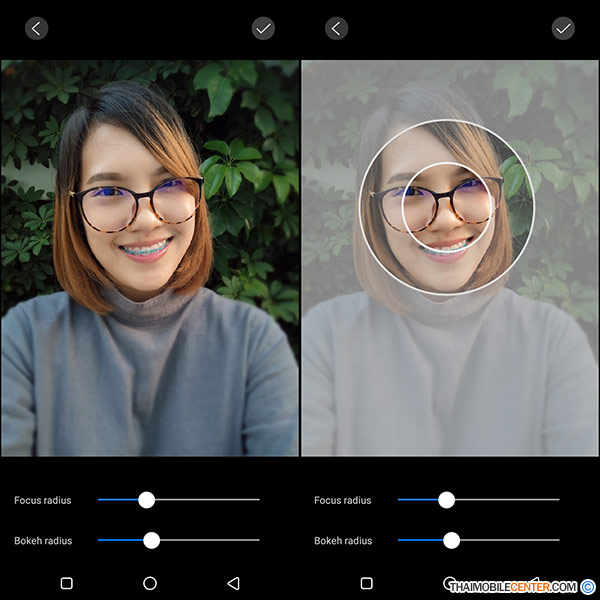Image resolution: width=600 pixels, height=600 pixels.
Task: Click 'Bokeh radius' label in right screen
Action: coord(343,541)
